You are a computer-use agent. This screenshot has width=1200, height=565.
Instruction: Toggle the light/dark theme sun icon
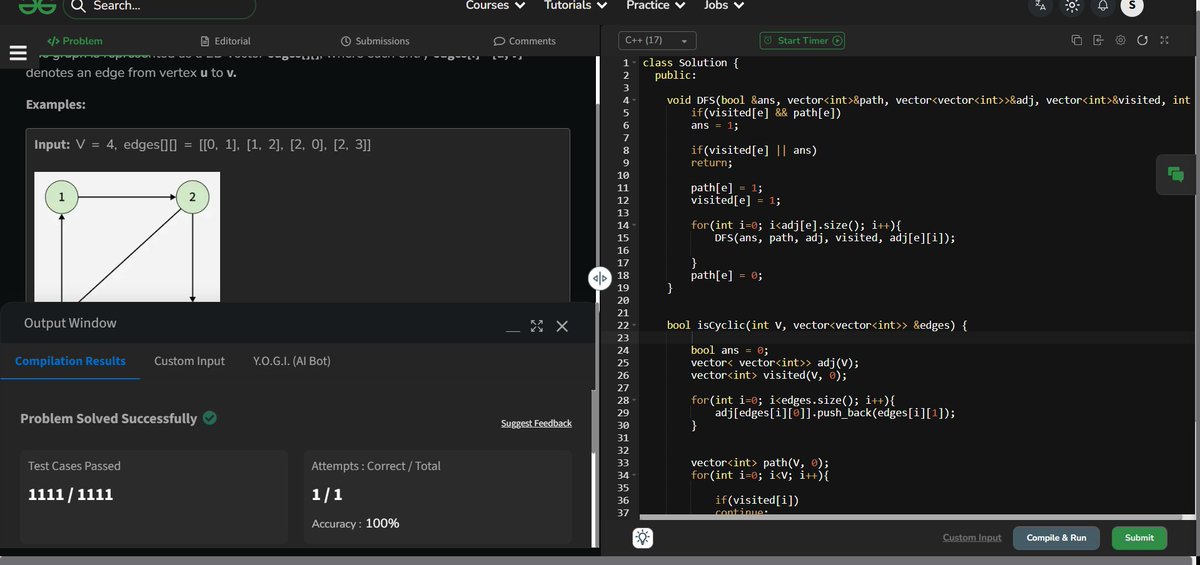pos(1072,6)
